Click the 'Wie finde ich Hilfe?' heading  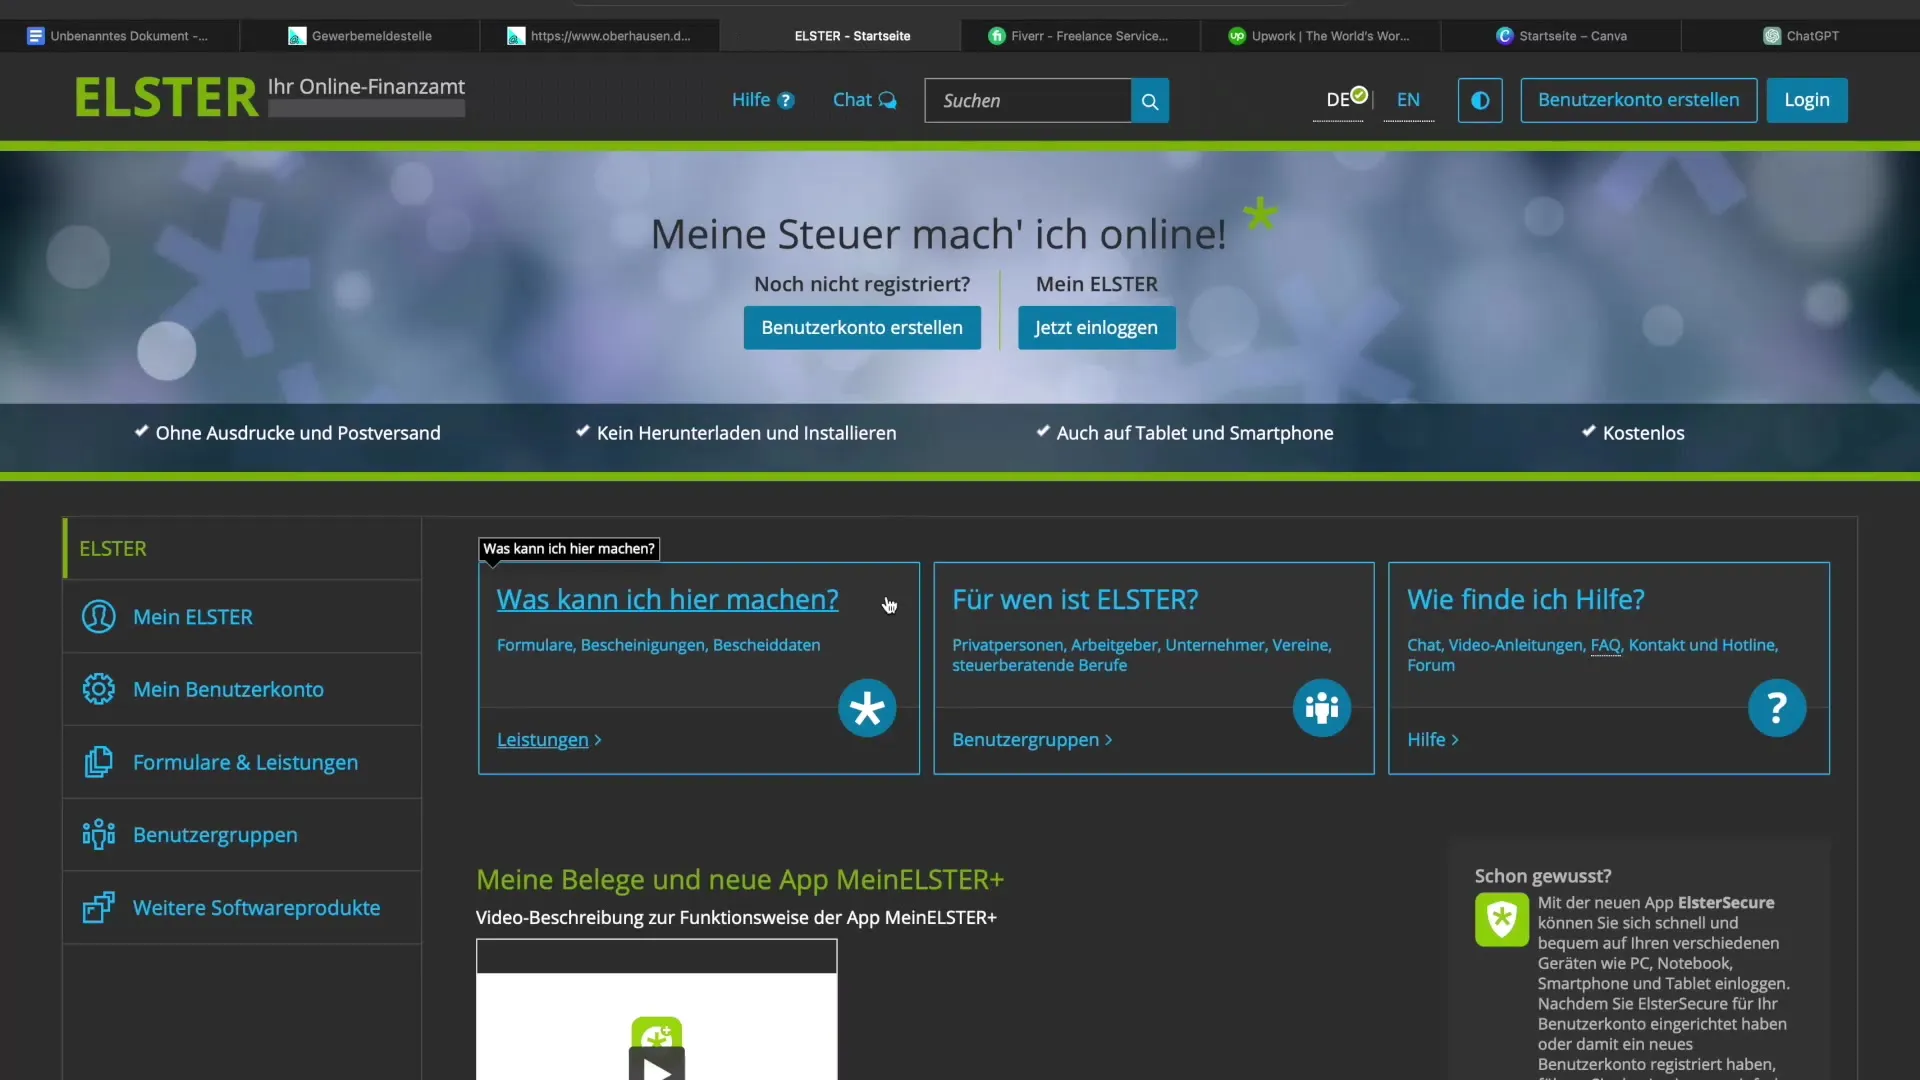1525,600
